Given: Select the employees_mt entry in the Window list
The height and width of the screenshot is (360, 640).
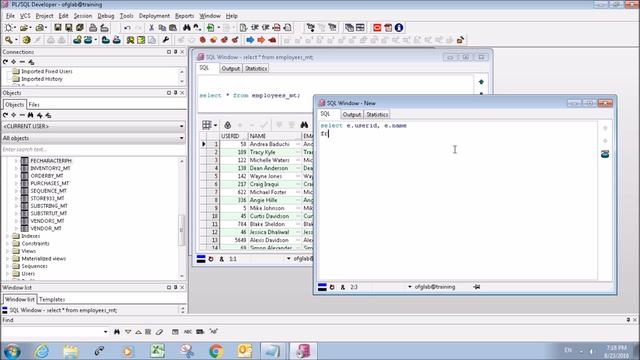Looking at the screenshot, I should click(x=63, y=310).
